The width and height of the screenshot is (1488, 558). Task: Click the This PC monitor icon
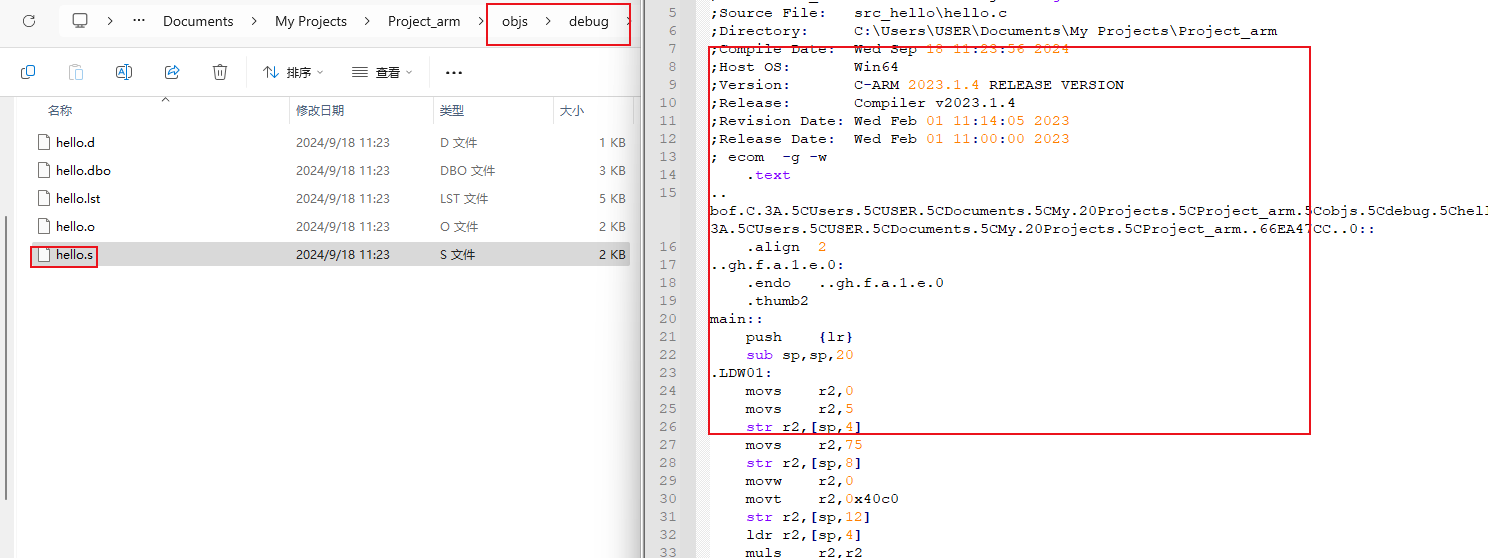coord(81,21)
